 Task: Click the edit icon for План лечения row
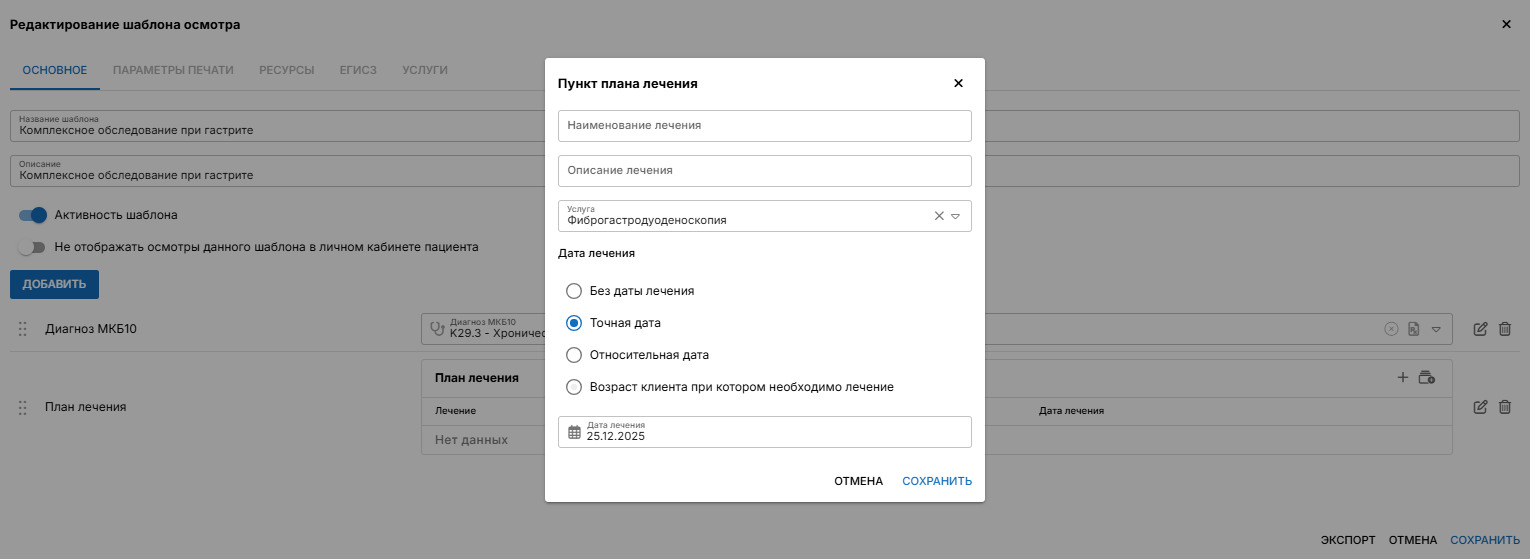(x=1480, y=407)
